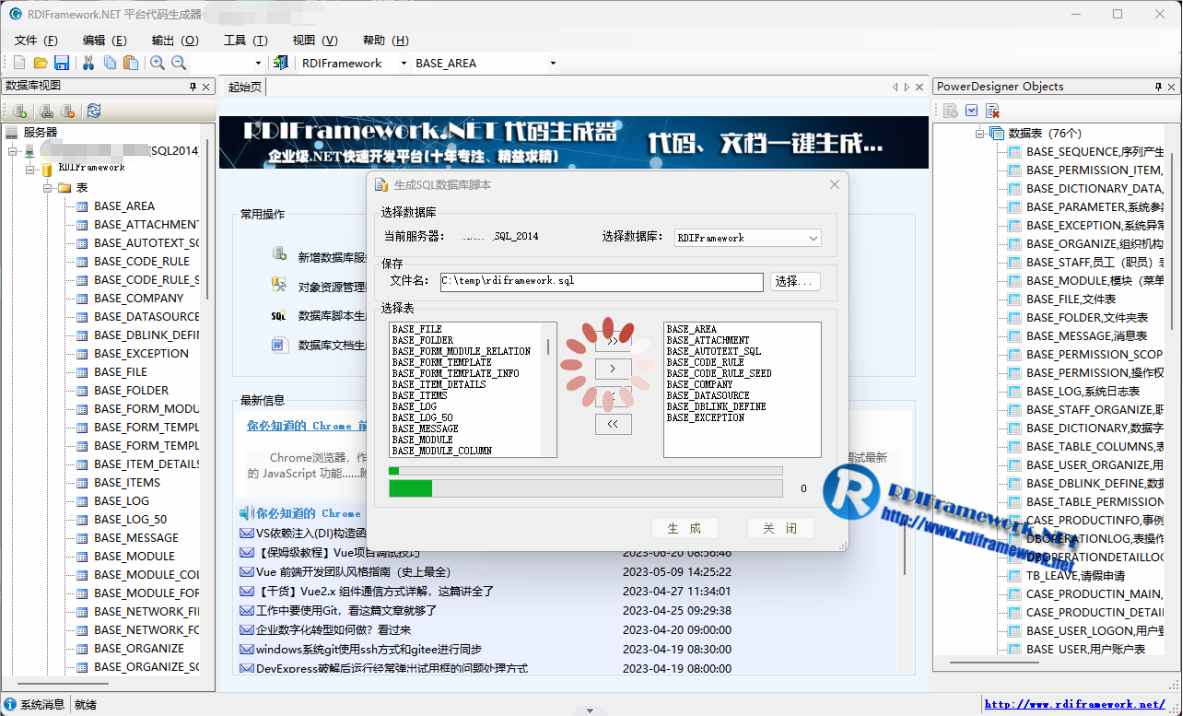
Task: Click the 文件名 path input field
Action: pos(600,282)
